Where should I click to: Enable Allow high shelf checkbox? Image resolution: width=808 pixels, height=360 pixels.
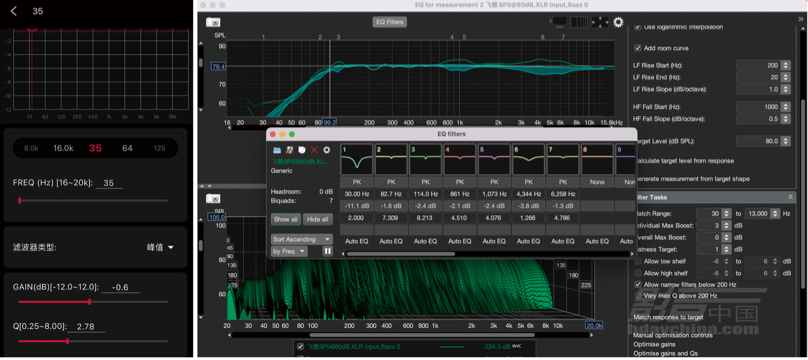pos(638,273)
